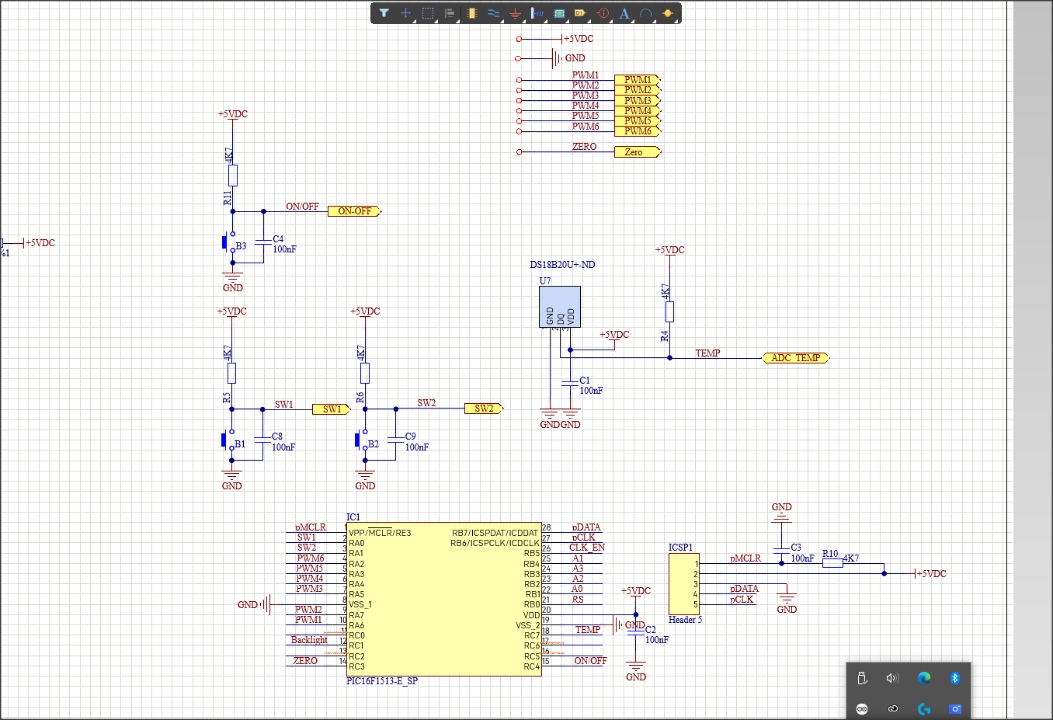Click the "IC1" designator text
This screenshot has width=1053, height=720.
353,517
